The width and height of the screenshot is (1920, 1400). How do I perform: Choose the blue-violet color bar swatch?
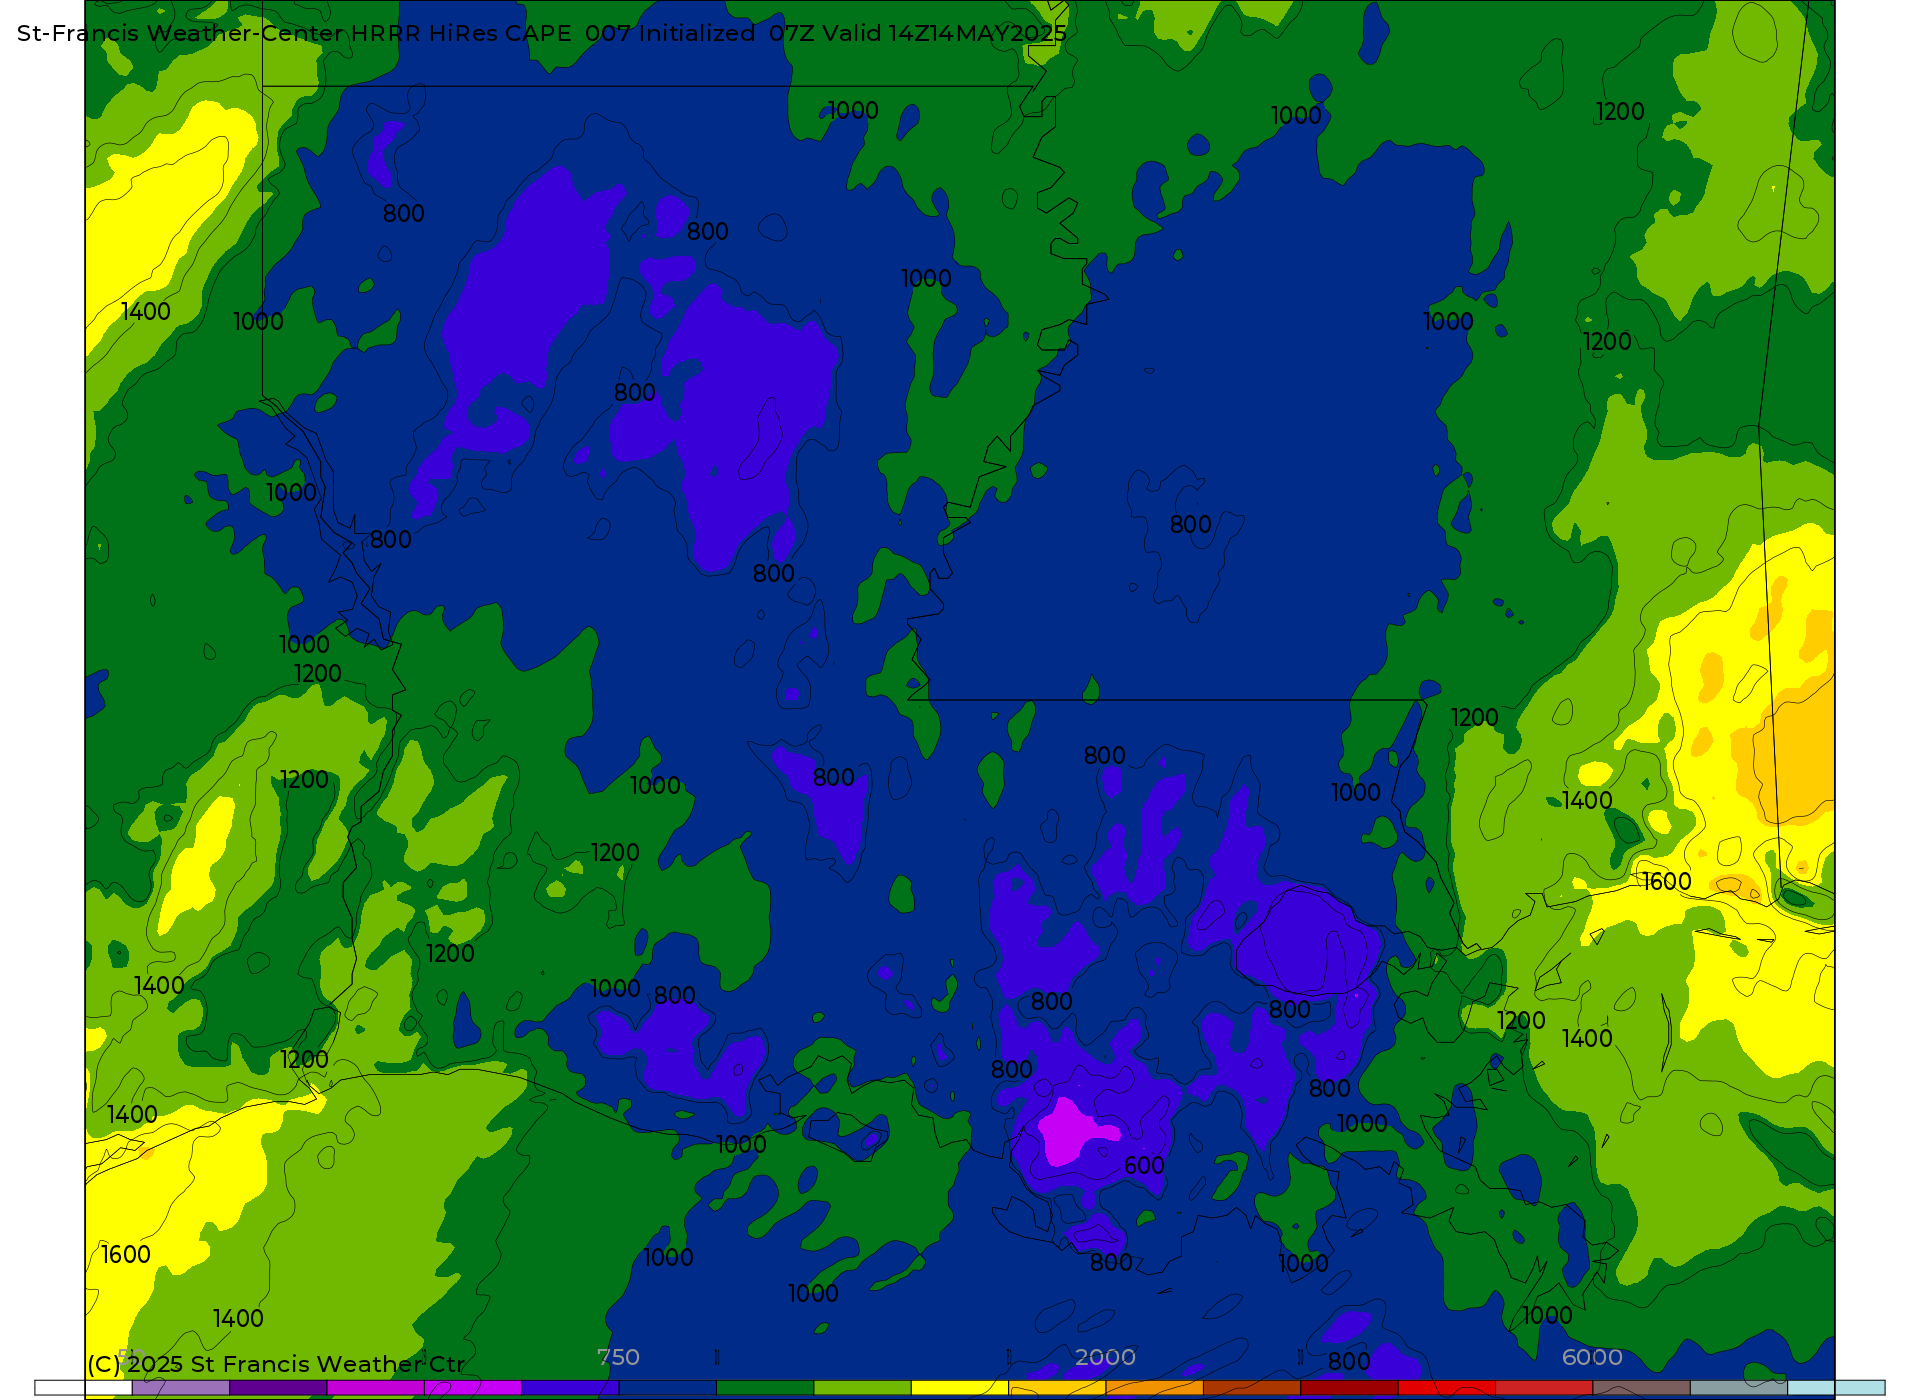[570, 1388]
